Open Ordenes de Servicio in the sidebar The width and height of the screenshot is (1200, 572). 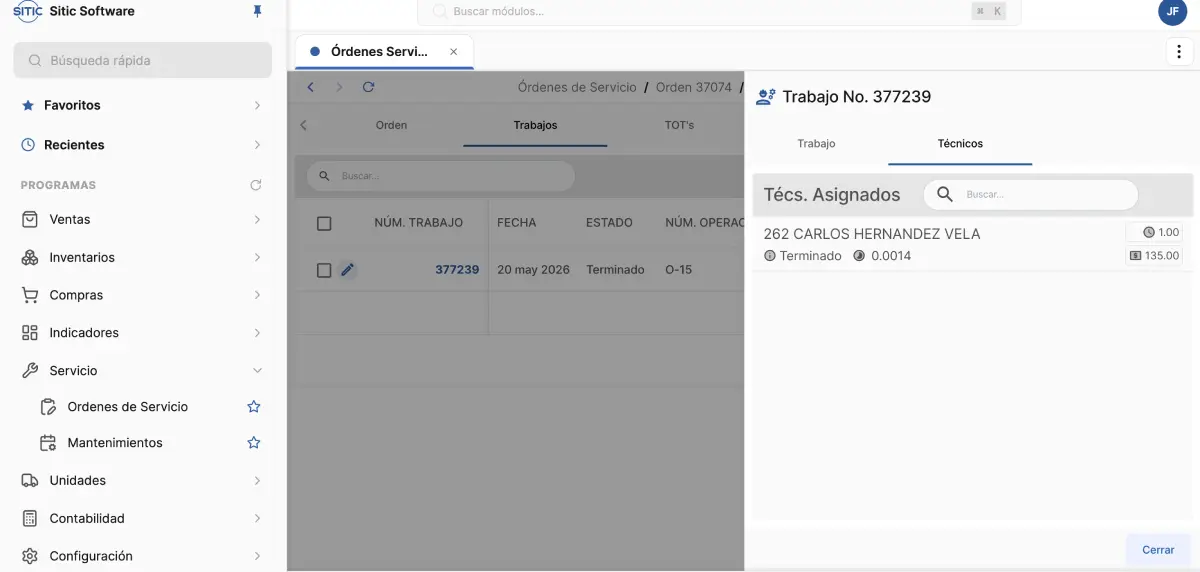128,407
